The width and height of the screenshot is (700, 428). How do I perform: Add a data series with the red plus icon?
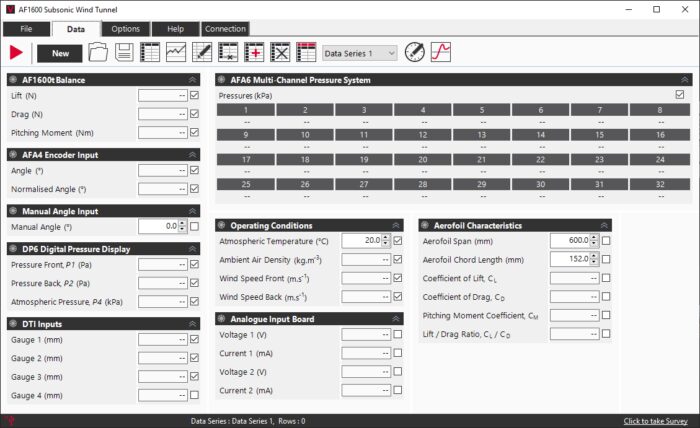click(254, 53)
